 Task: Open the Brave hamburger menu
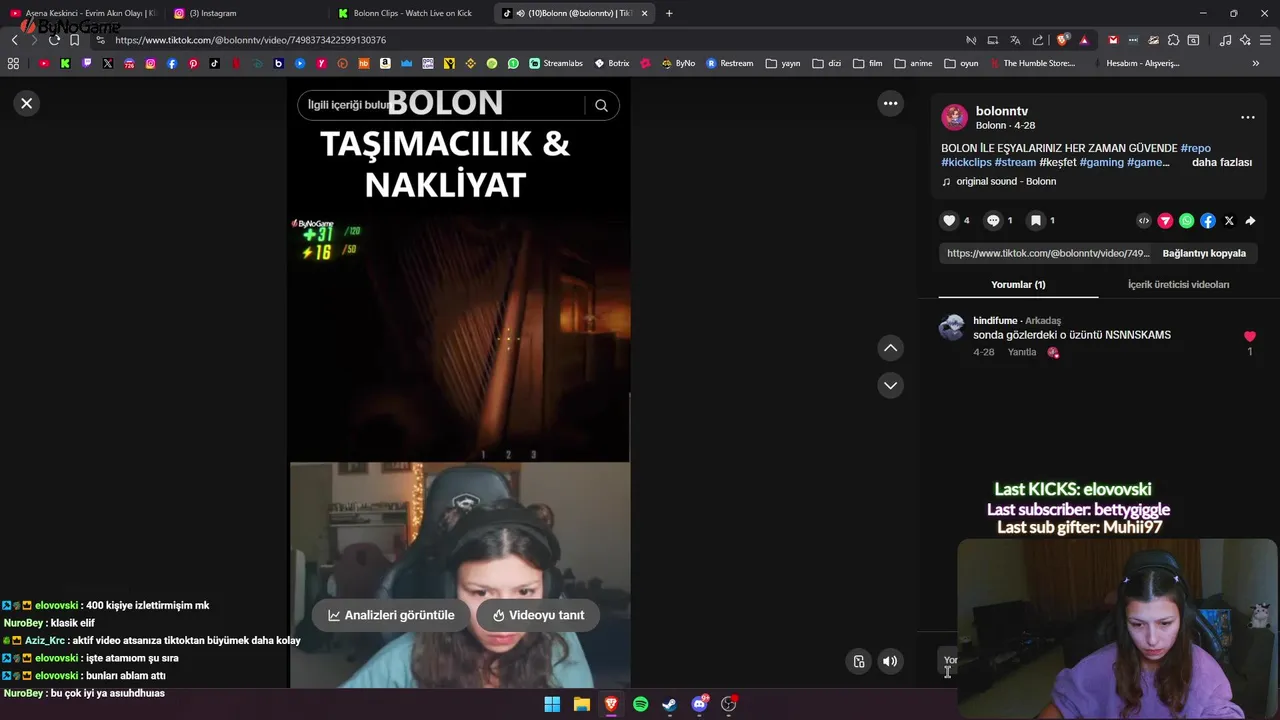[x=1265, y=40]
